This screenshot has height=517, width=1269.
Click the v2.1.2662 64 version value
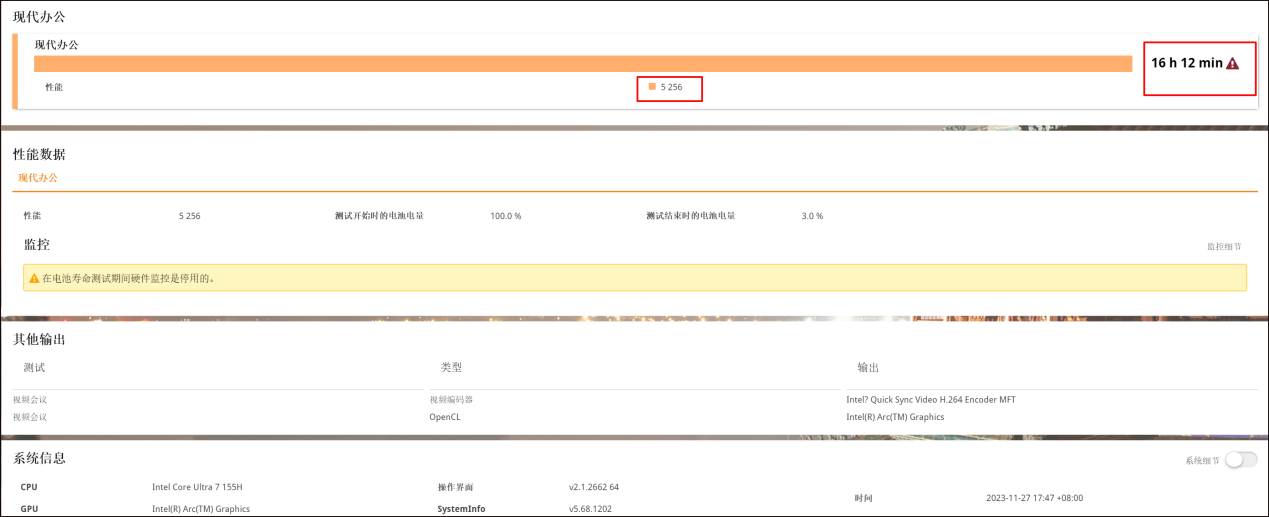click(594, 487)
